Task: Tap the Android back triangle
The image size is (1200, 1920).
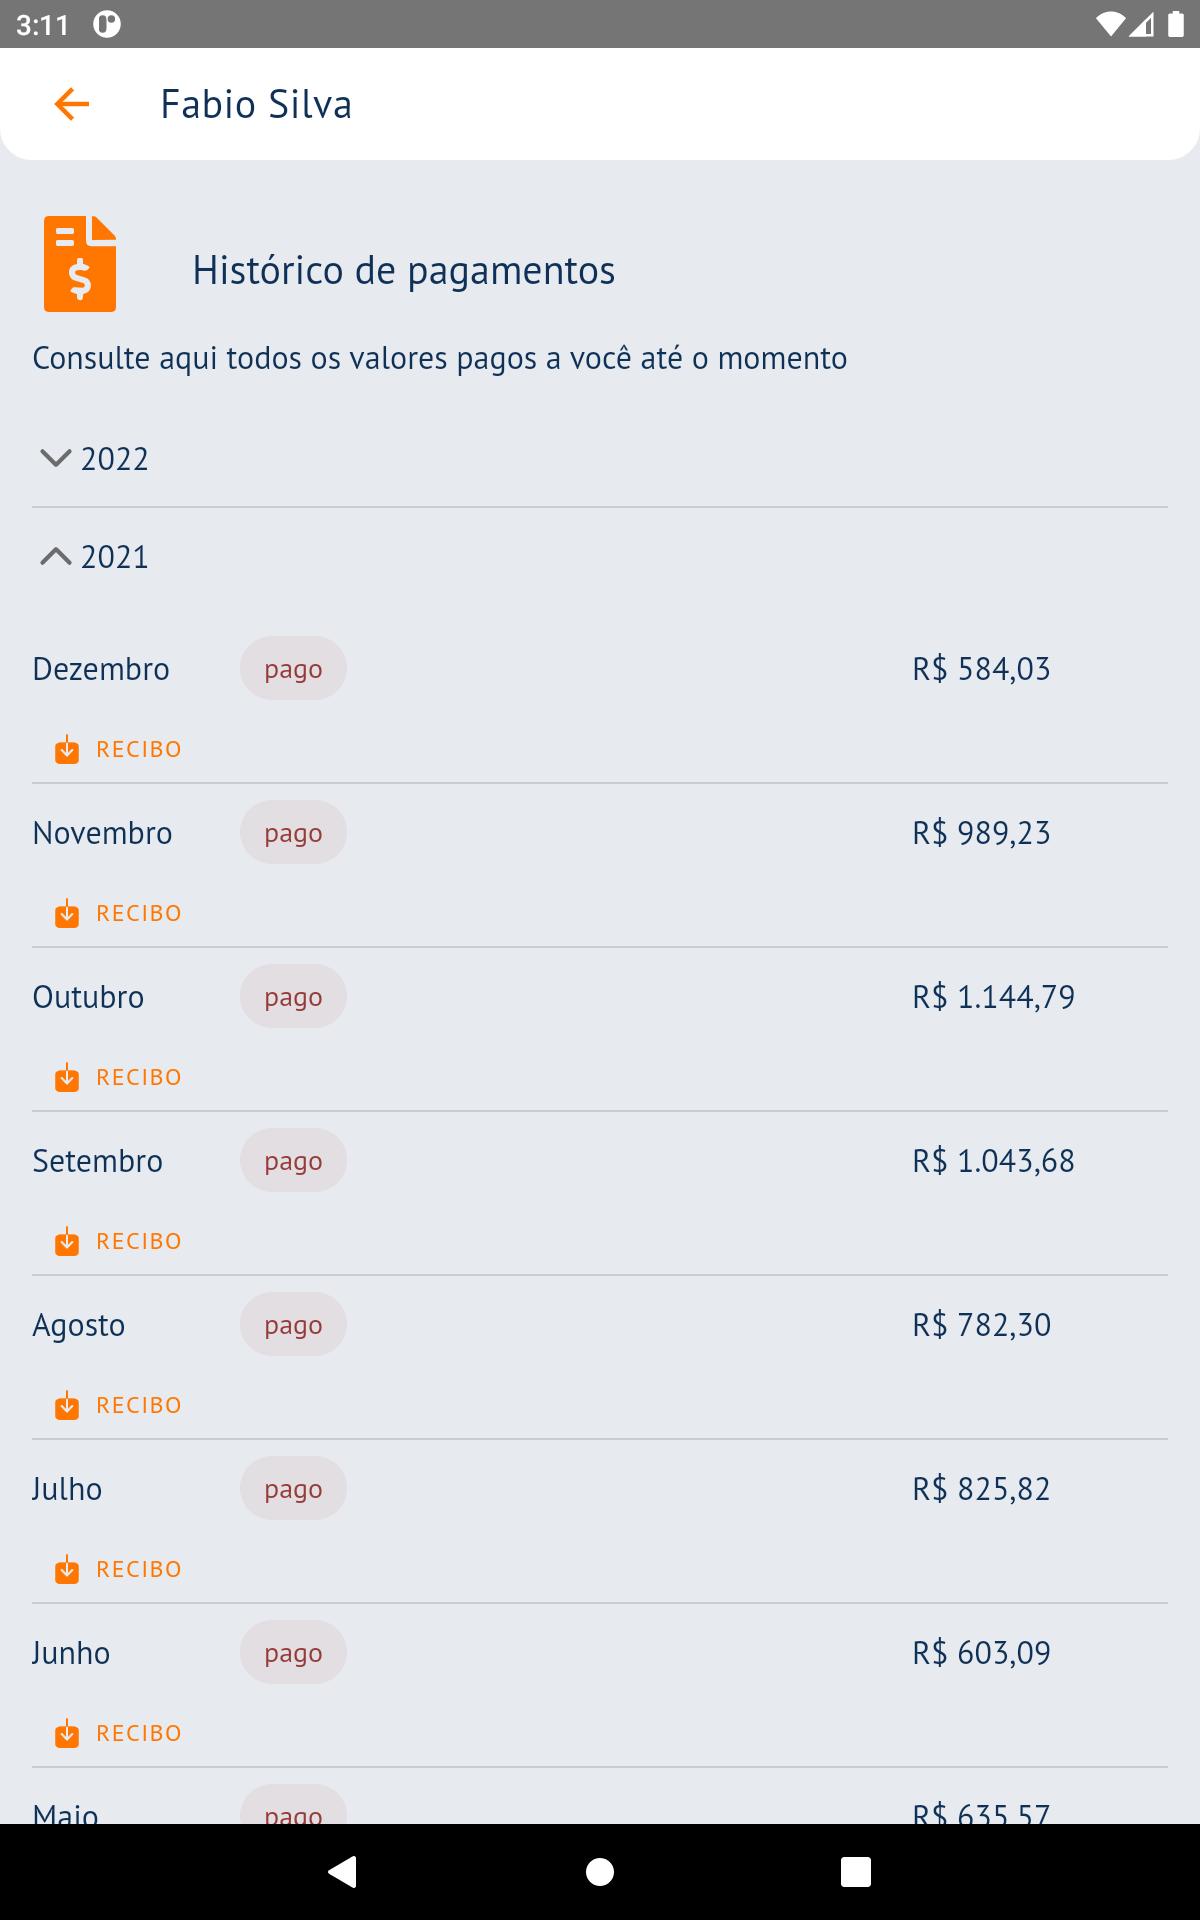Action: [342, 1872]
